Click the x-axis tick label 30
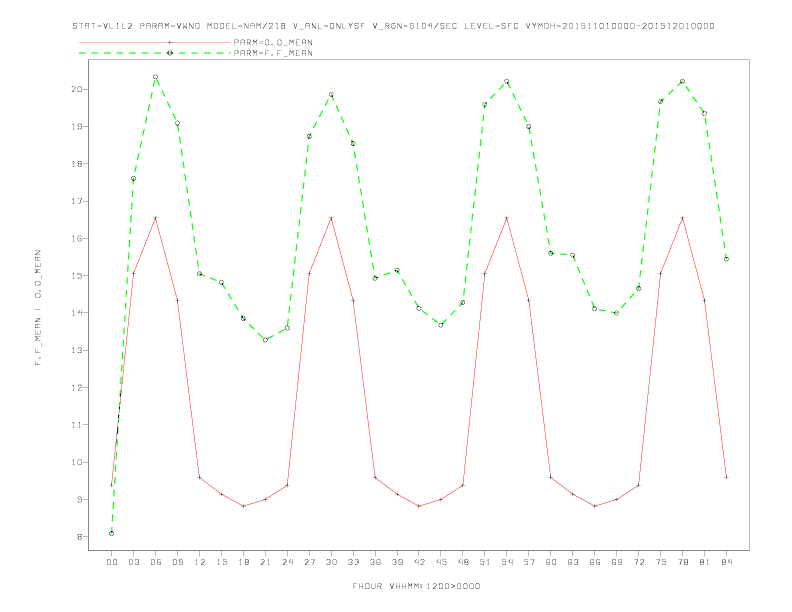The image size is (792, 612). [x=331, y=562]
